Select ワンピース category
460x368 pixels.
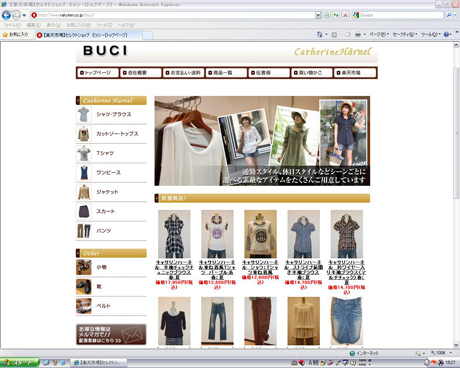coord(111,173)
